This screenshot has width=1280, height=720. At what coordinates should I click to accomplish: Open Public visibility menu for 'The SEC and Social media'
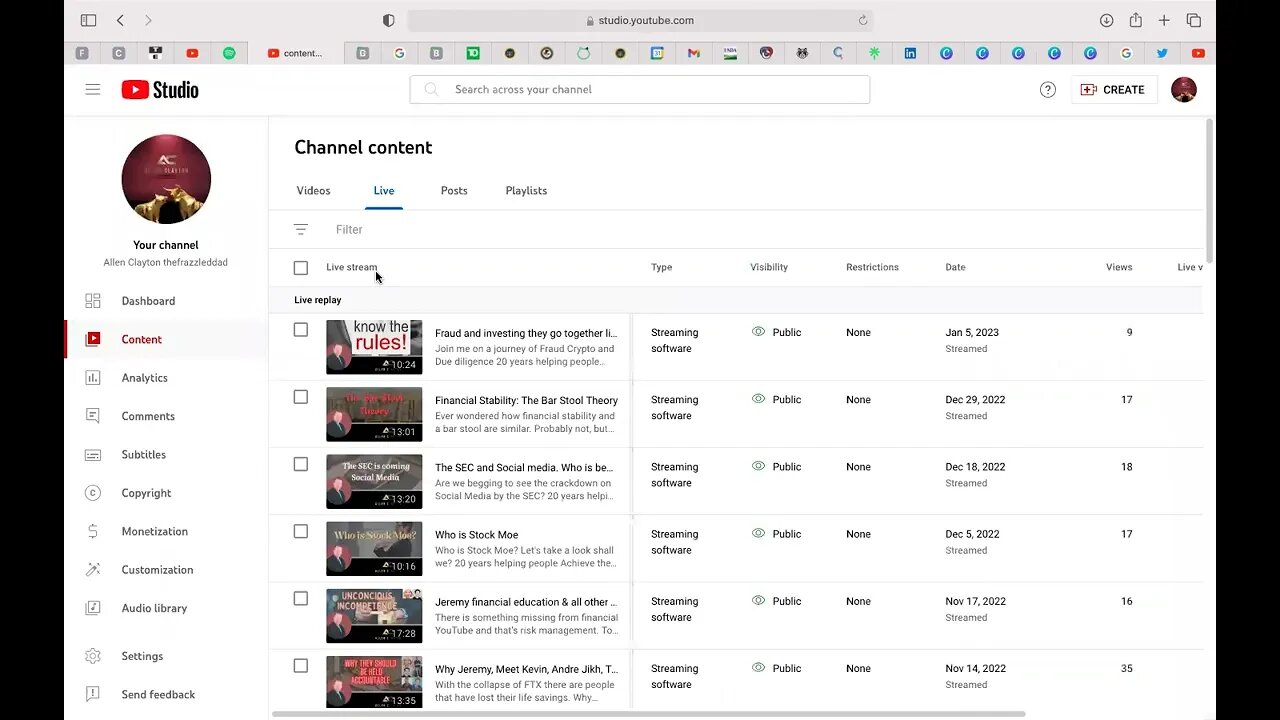777,466
